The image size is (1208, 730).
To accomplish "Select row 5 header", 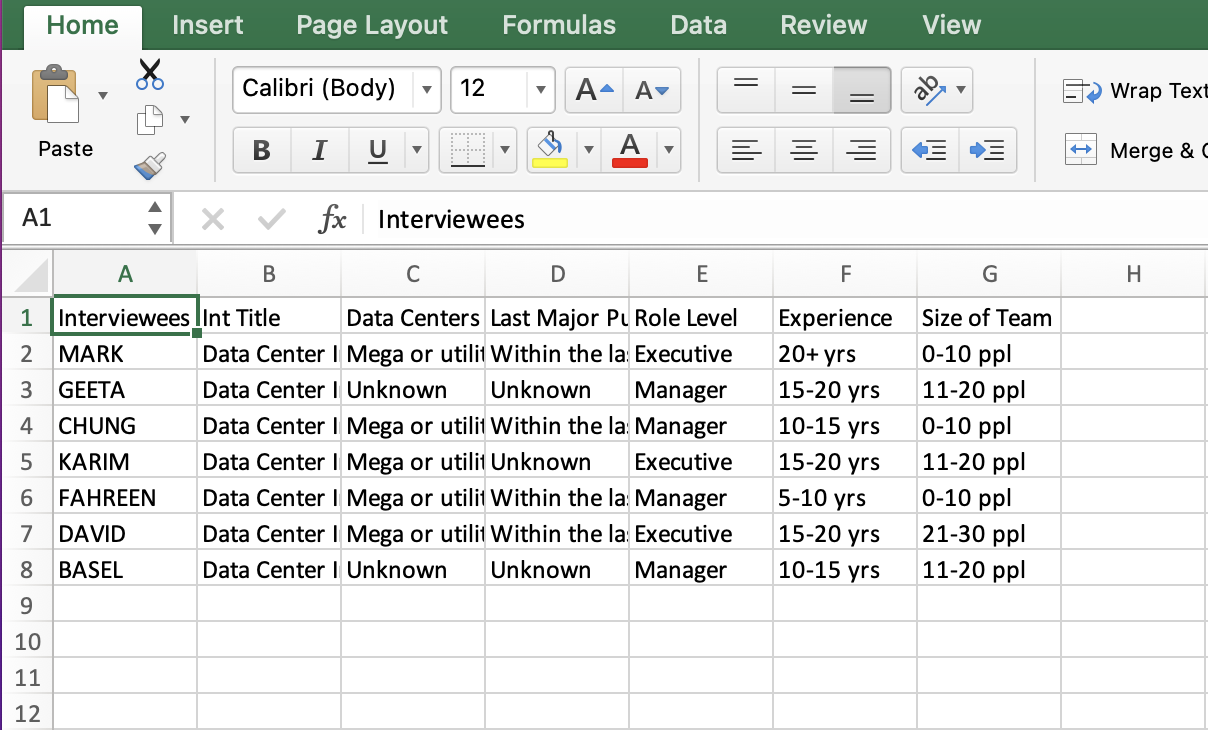I will (26, 462).
